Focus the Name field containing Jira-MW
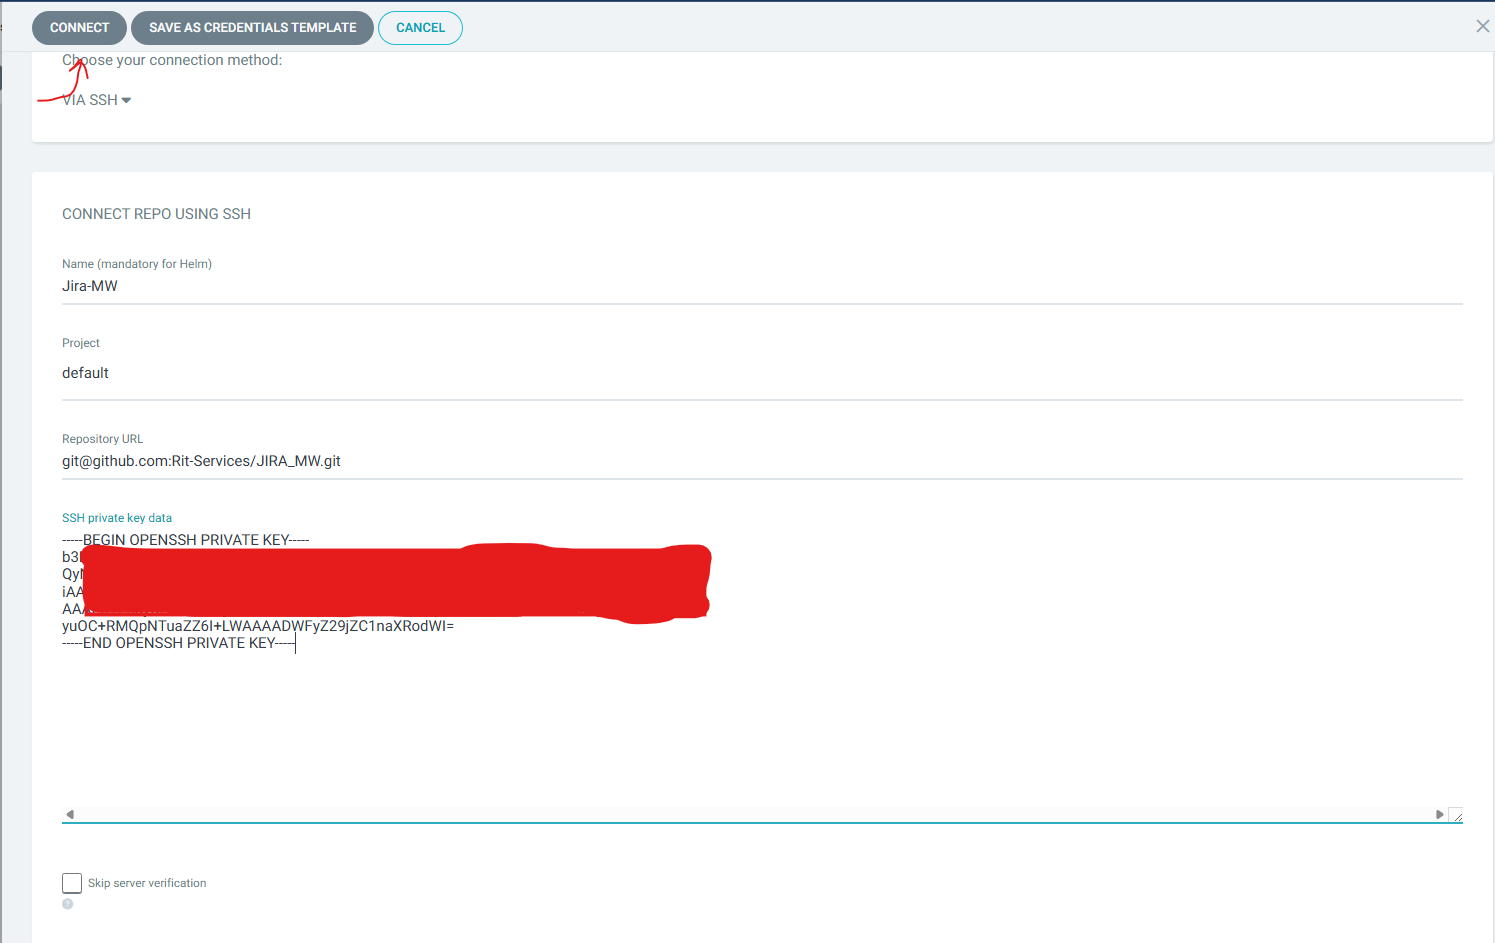 pos(762,286)
